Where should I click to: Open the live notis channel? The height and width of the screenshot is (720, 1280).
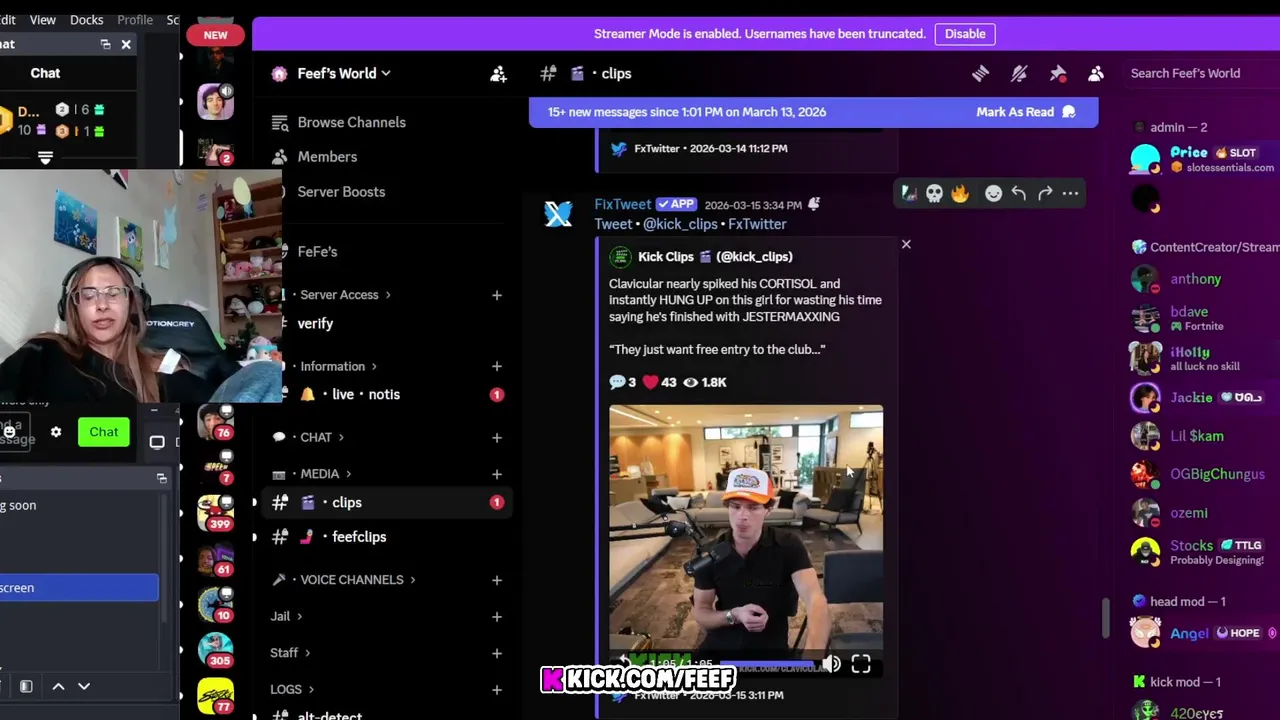pos(385,394)
